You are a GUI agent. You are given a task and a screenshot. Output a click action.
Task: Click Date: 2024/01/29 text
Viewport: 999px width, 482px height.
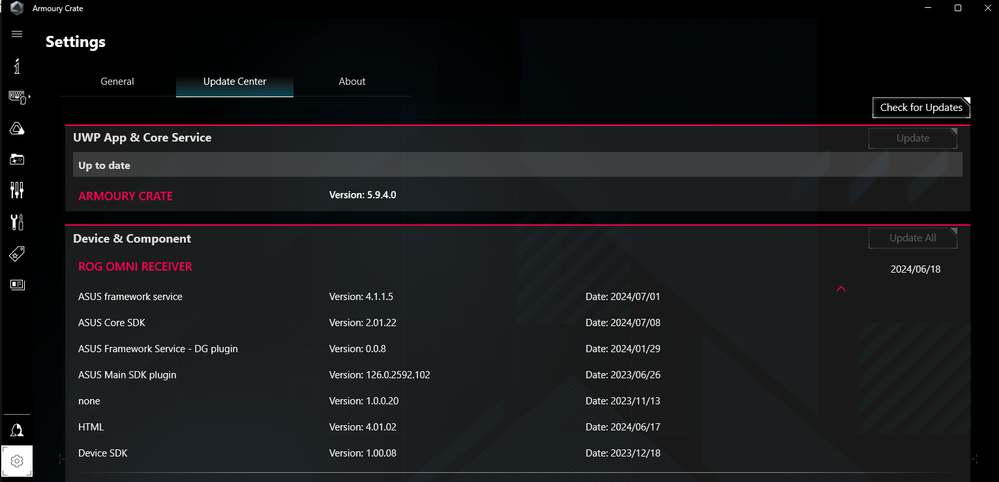623,349
